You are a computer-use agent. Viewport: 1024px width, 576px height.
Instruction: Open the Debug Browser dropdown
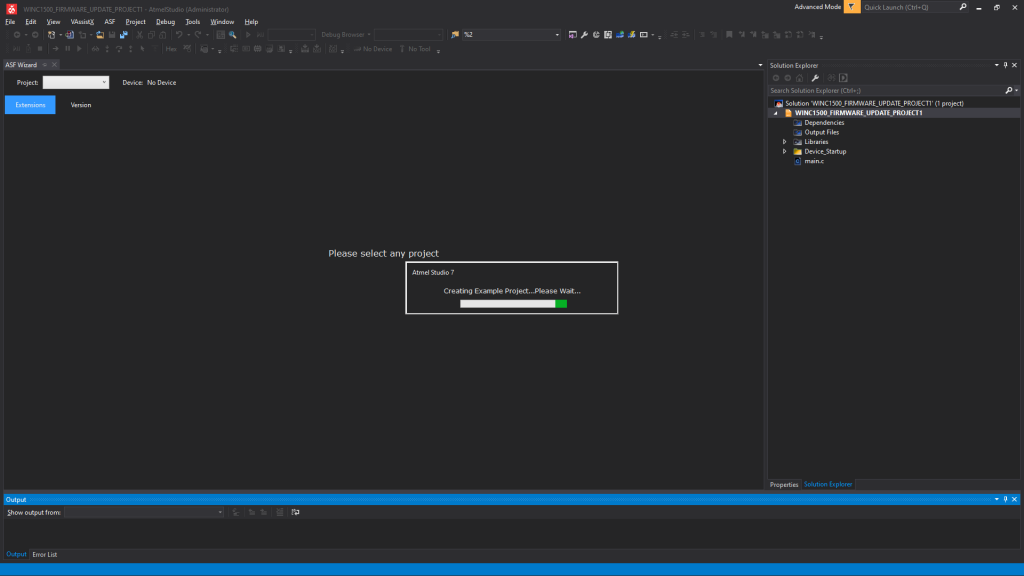point(345,35)
